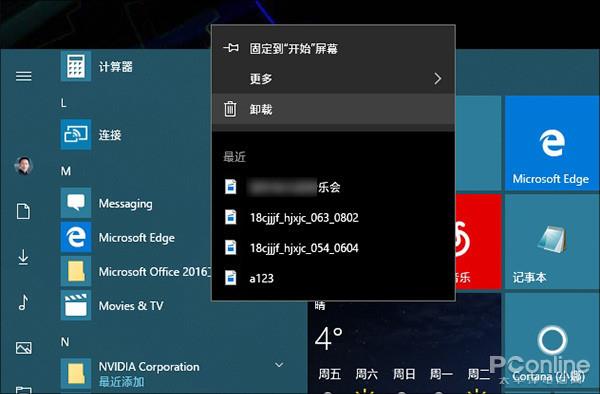The height and width of the screenshot is (394, 600).
Task: Expand the 更多 submenu arrow
Action: point(438,79)
